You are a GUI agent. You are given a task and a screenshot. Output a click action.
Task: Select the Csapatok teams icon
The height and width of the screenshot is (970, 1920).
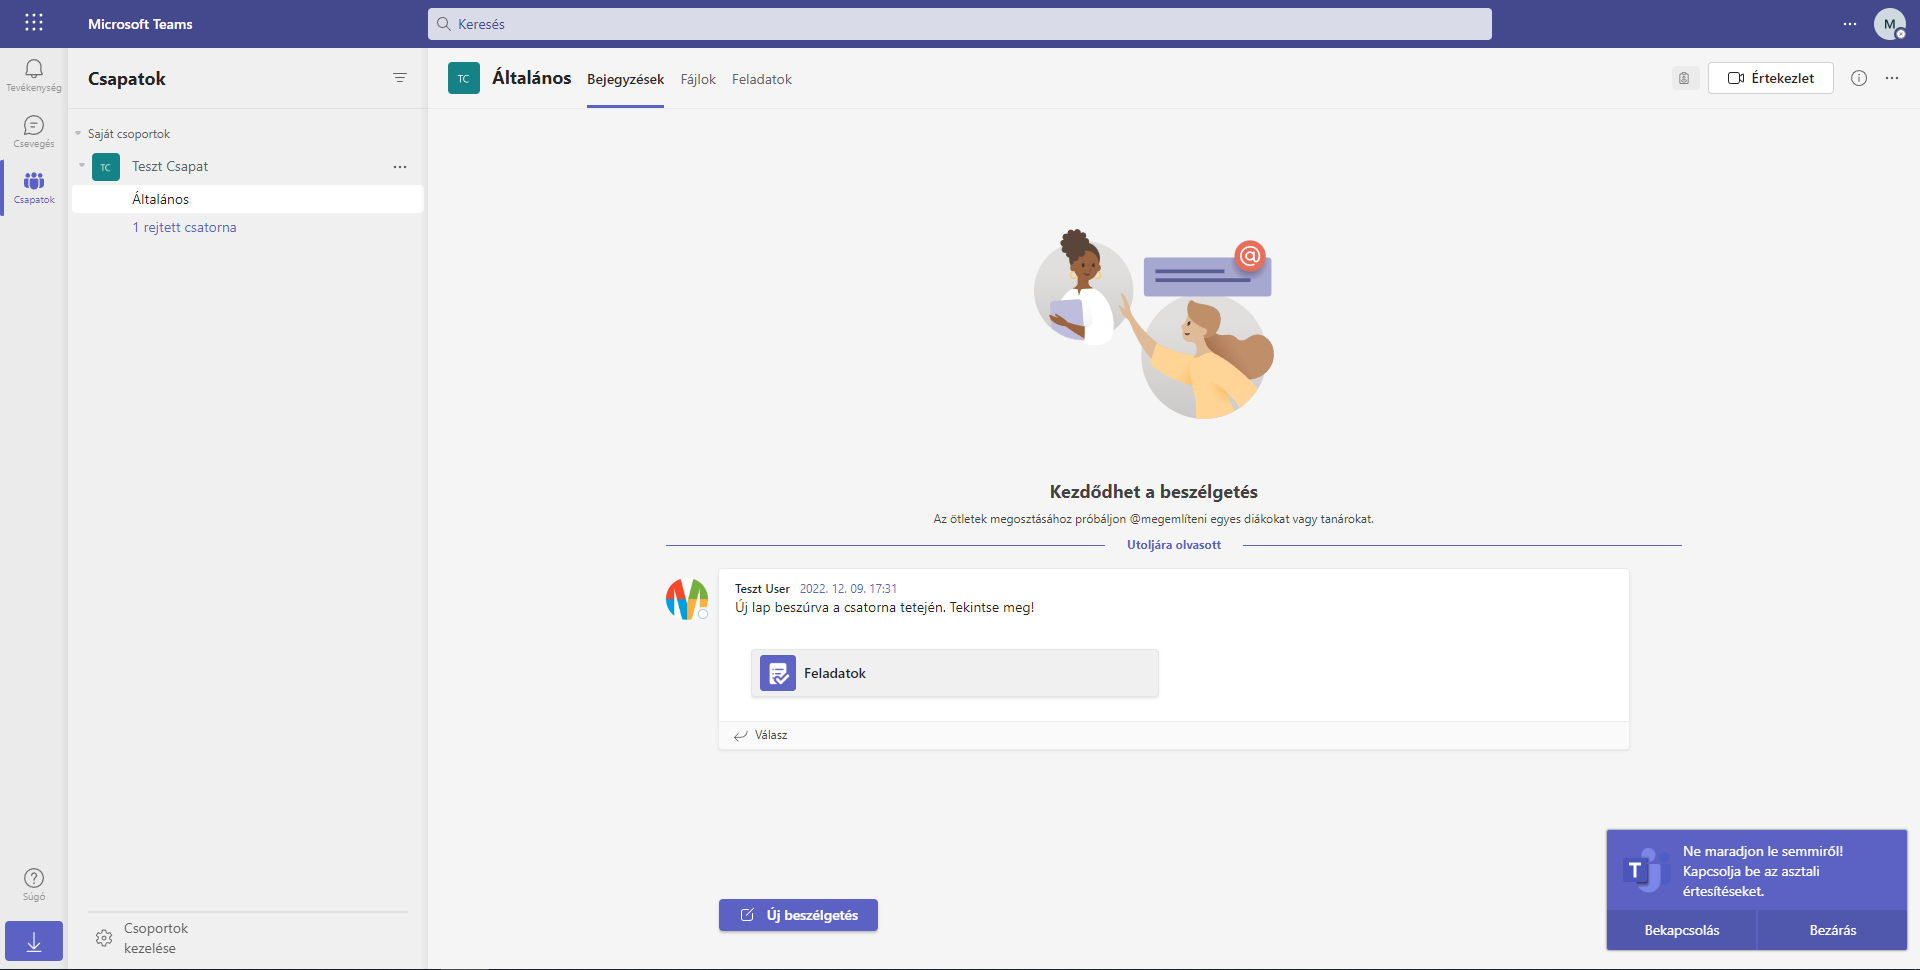34,187
